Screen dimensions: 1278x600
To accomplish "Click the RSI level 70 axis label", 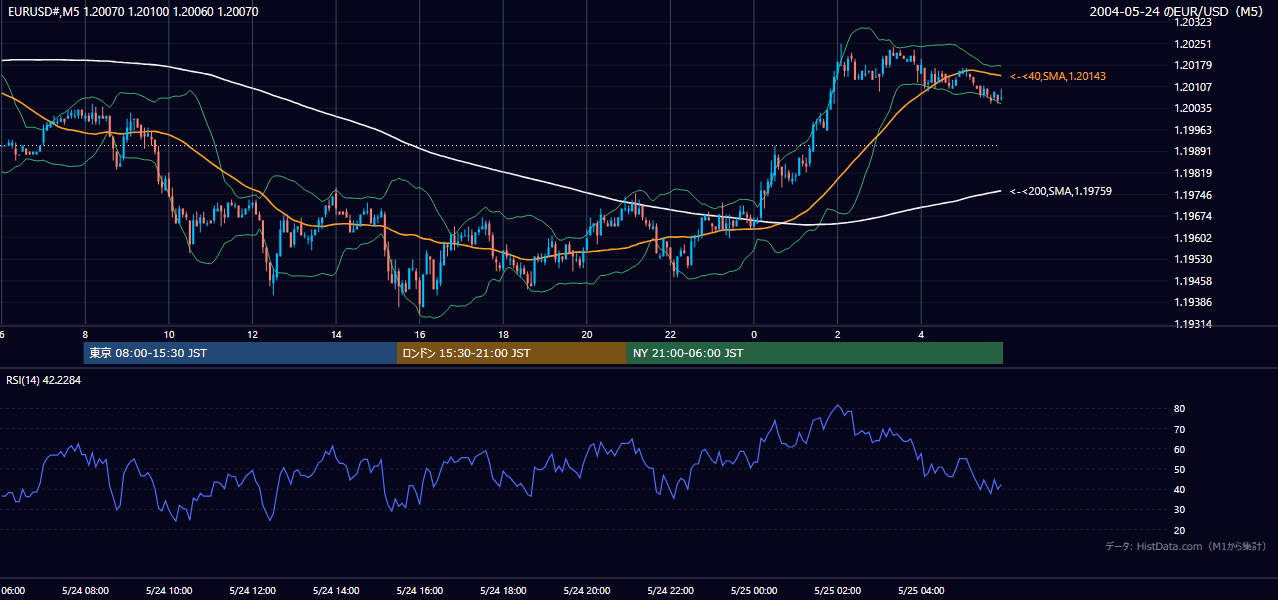I will 1180,429.
